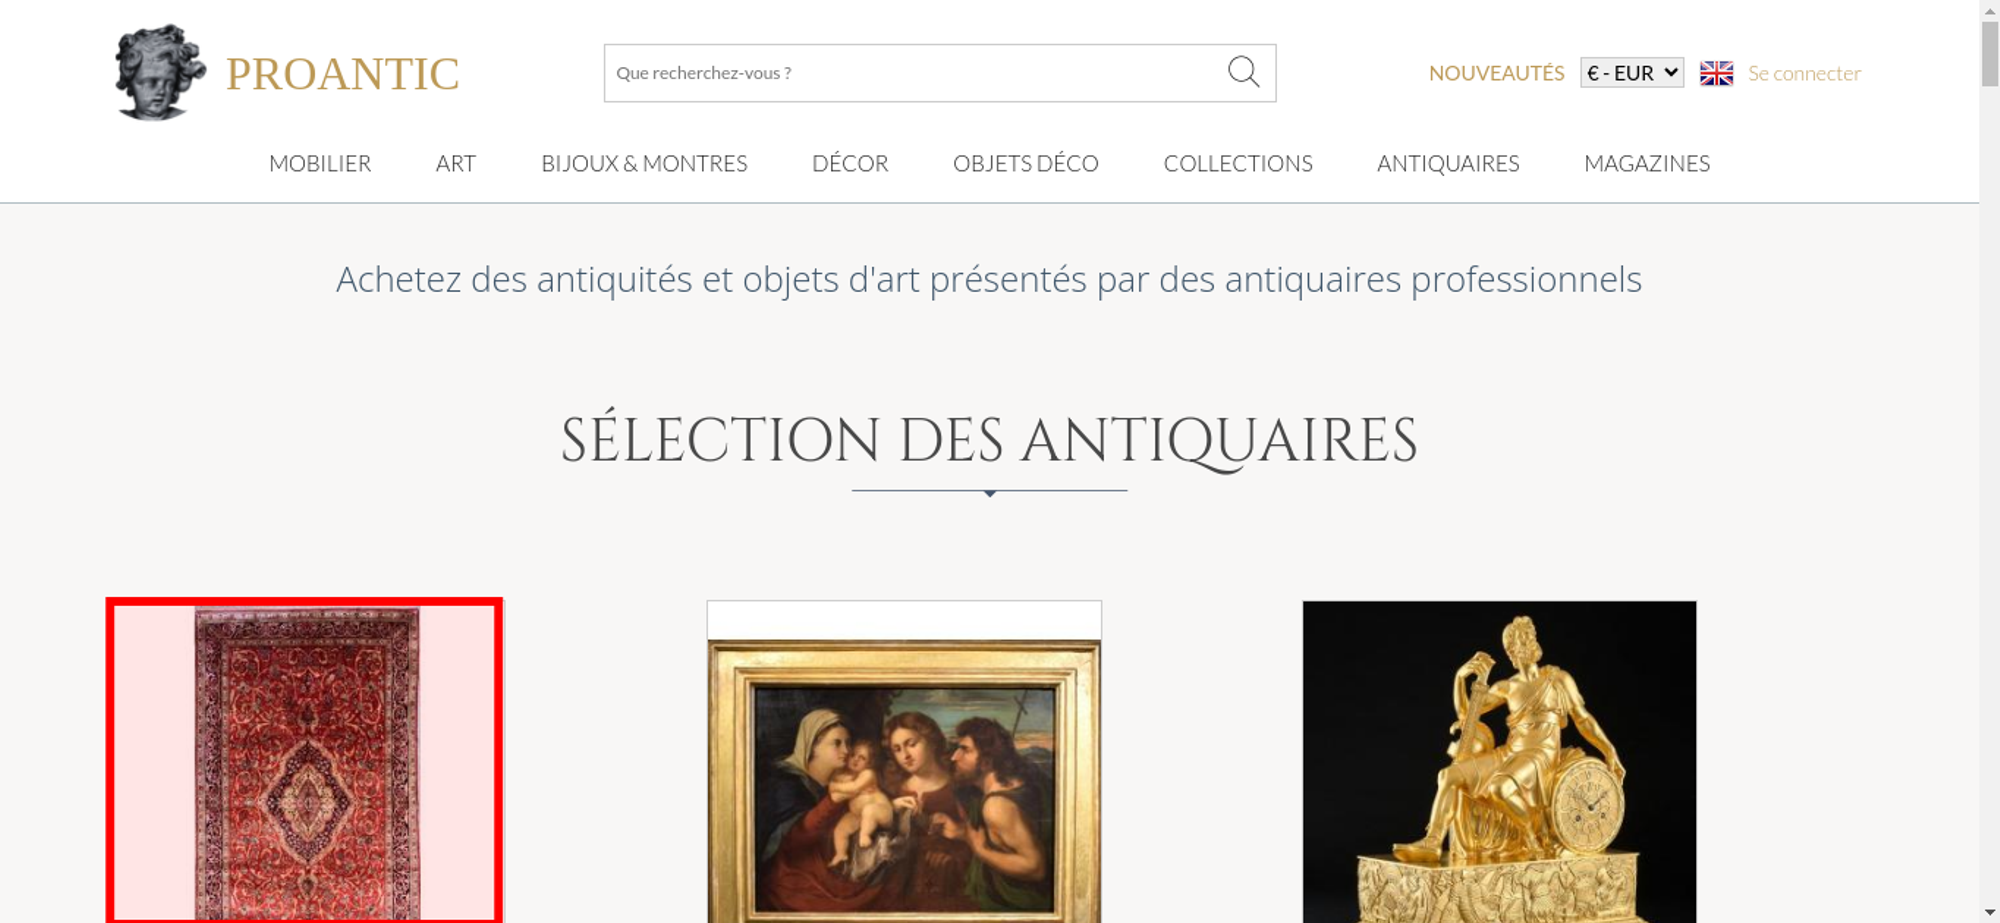2000x923 pixels.
Task: Open the BIJOUX & MONTRES menu
Action: click(x=644, y=163)
